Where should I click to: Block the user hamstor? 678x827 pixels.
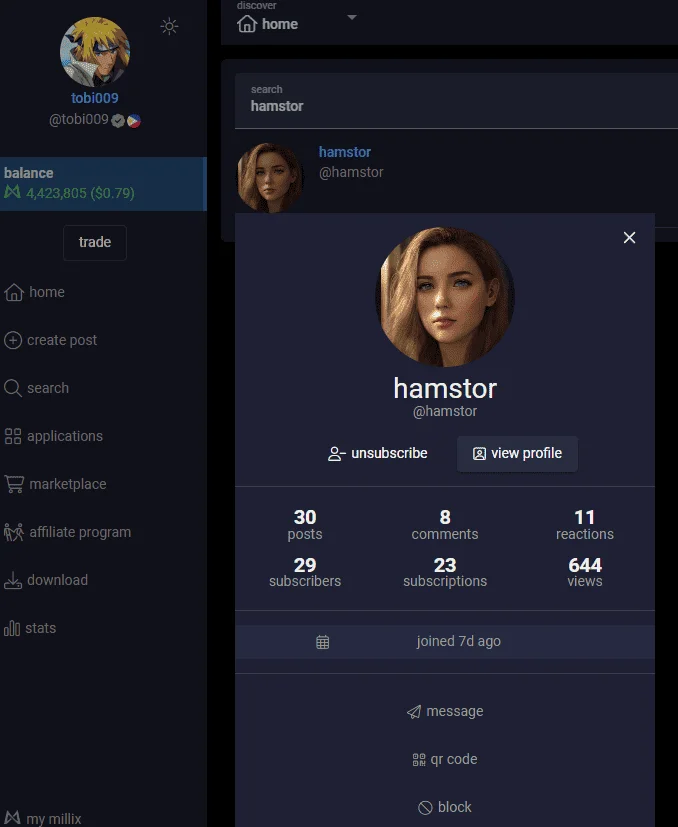pyautogui.click(x=445, y=807)
